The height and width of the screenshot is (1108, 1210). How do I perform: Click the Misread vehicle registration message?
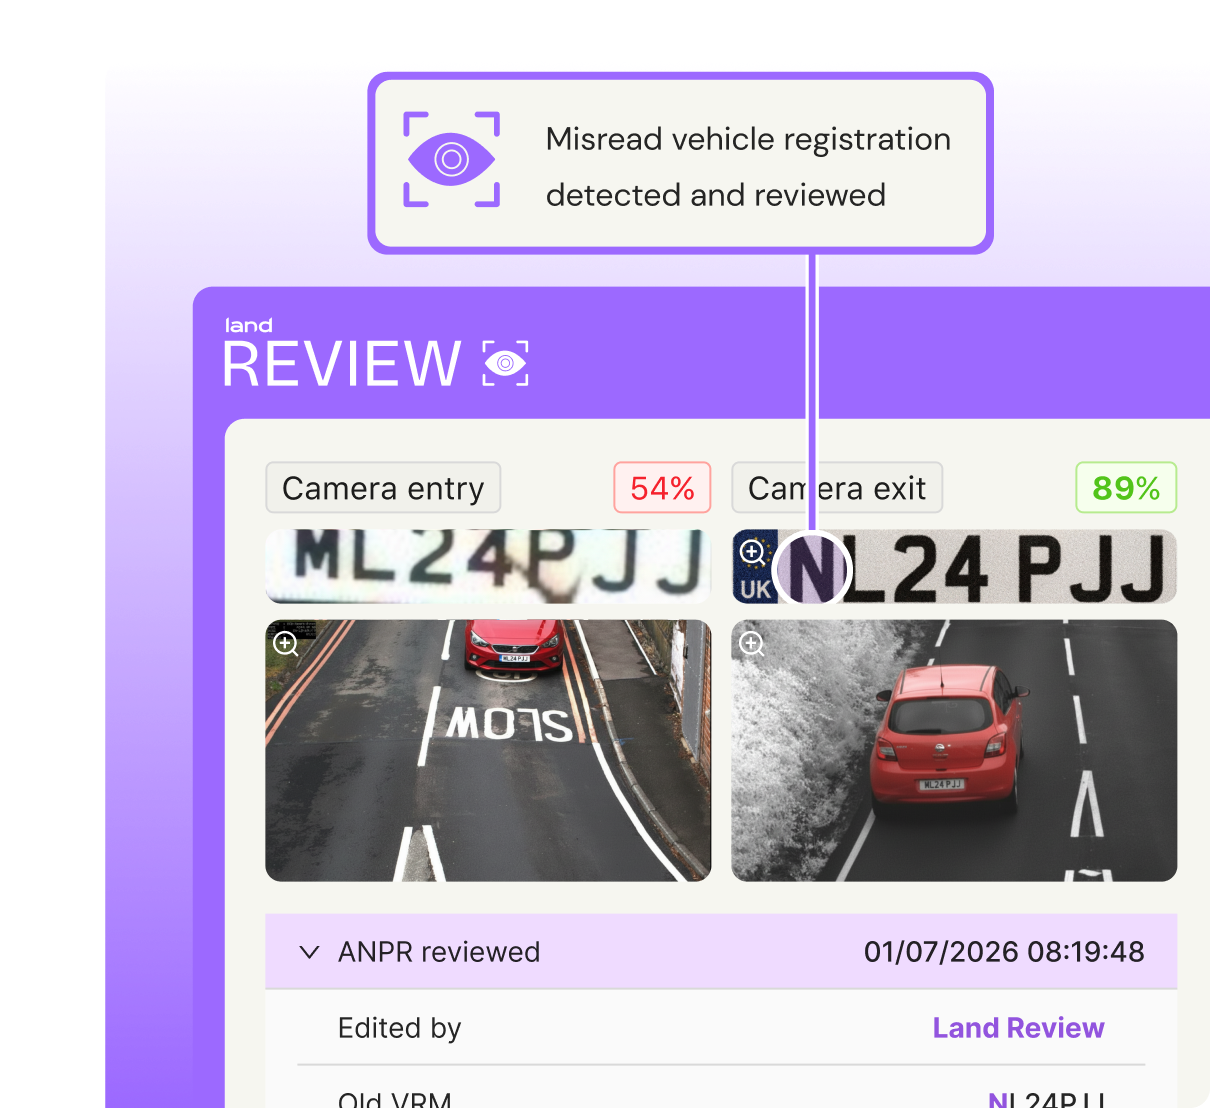[748, 167]
